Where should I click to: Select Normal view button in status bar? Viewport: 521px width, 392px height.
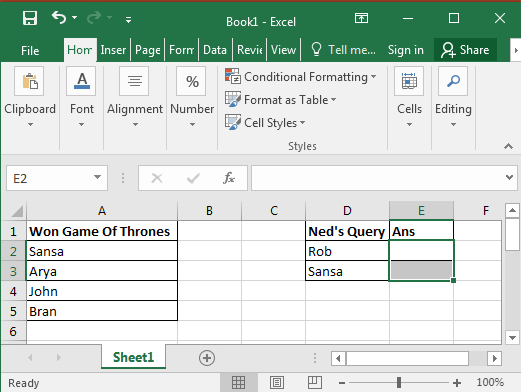click(238, 383)
